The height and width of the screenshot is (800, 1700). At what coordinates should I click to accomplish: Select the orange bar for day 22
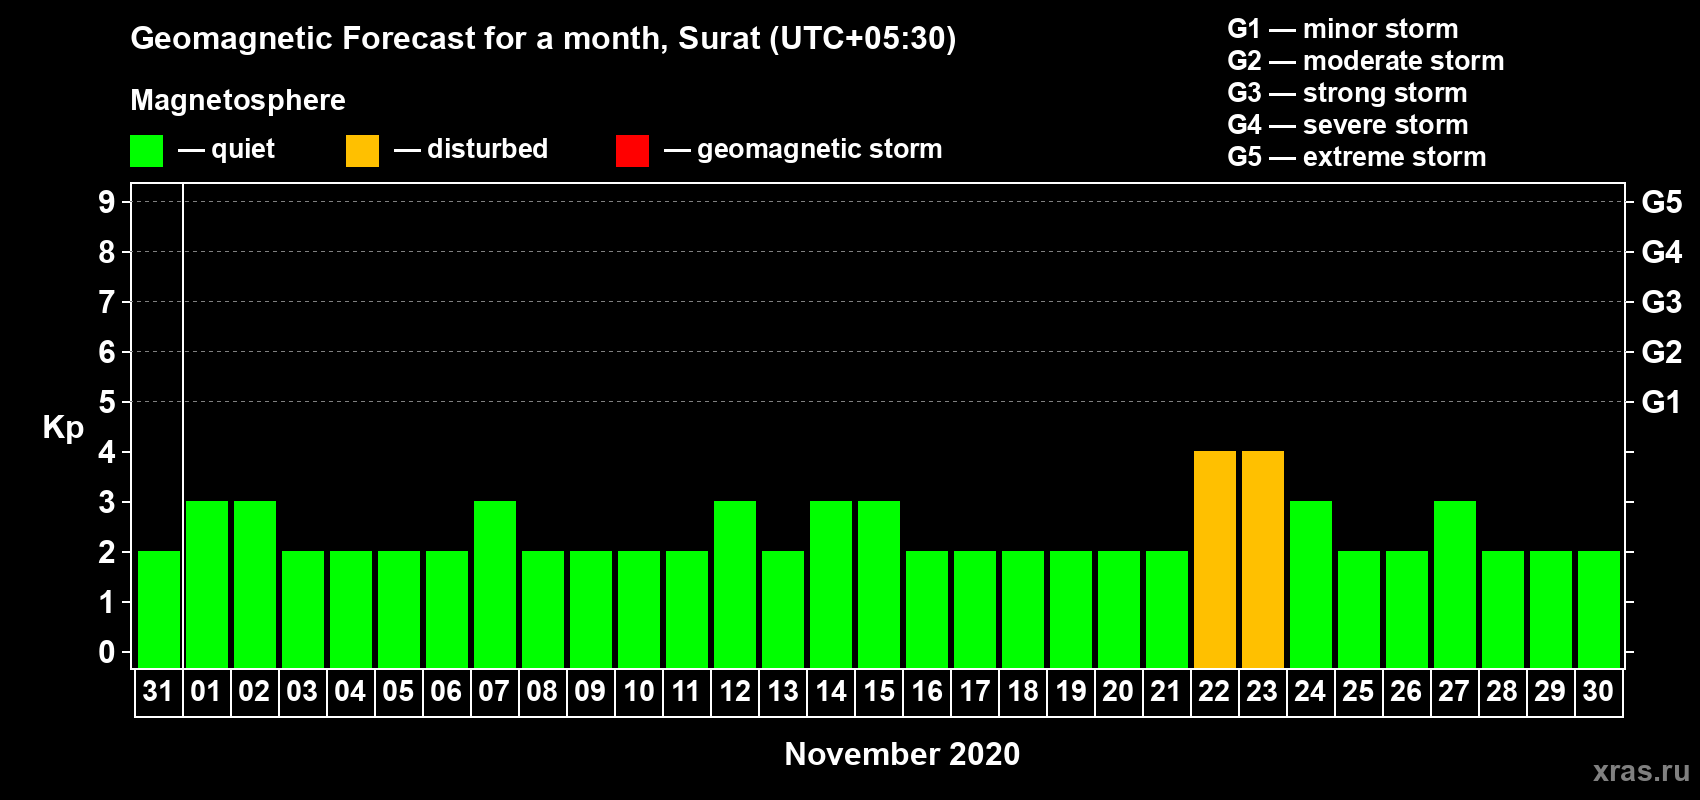pos(1214,559)
